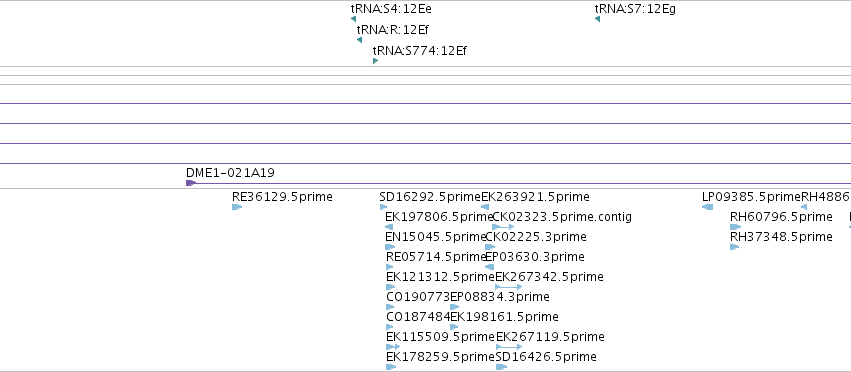The width and height of the screenshot is (851, 372).
Task: Click the LP09385.5prime EST arrow
Action: (707, 207)
